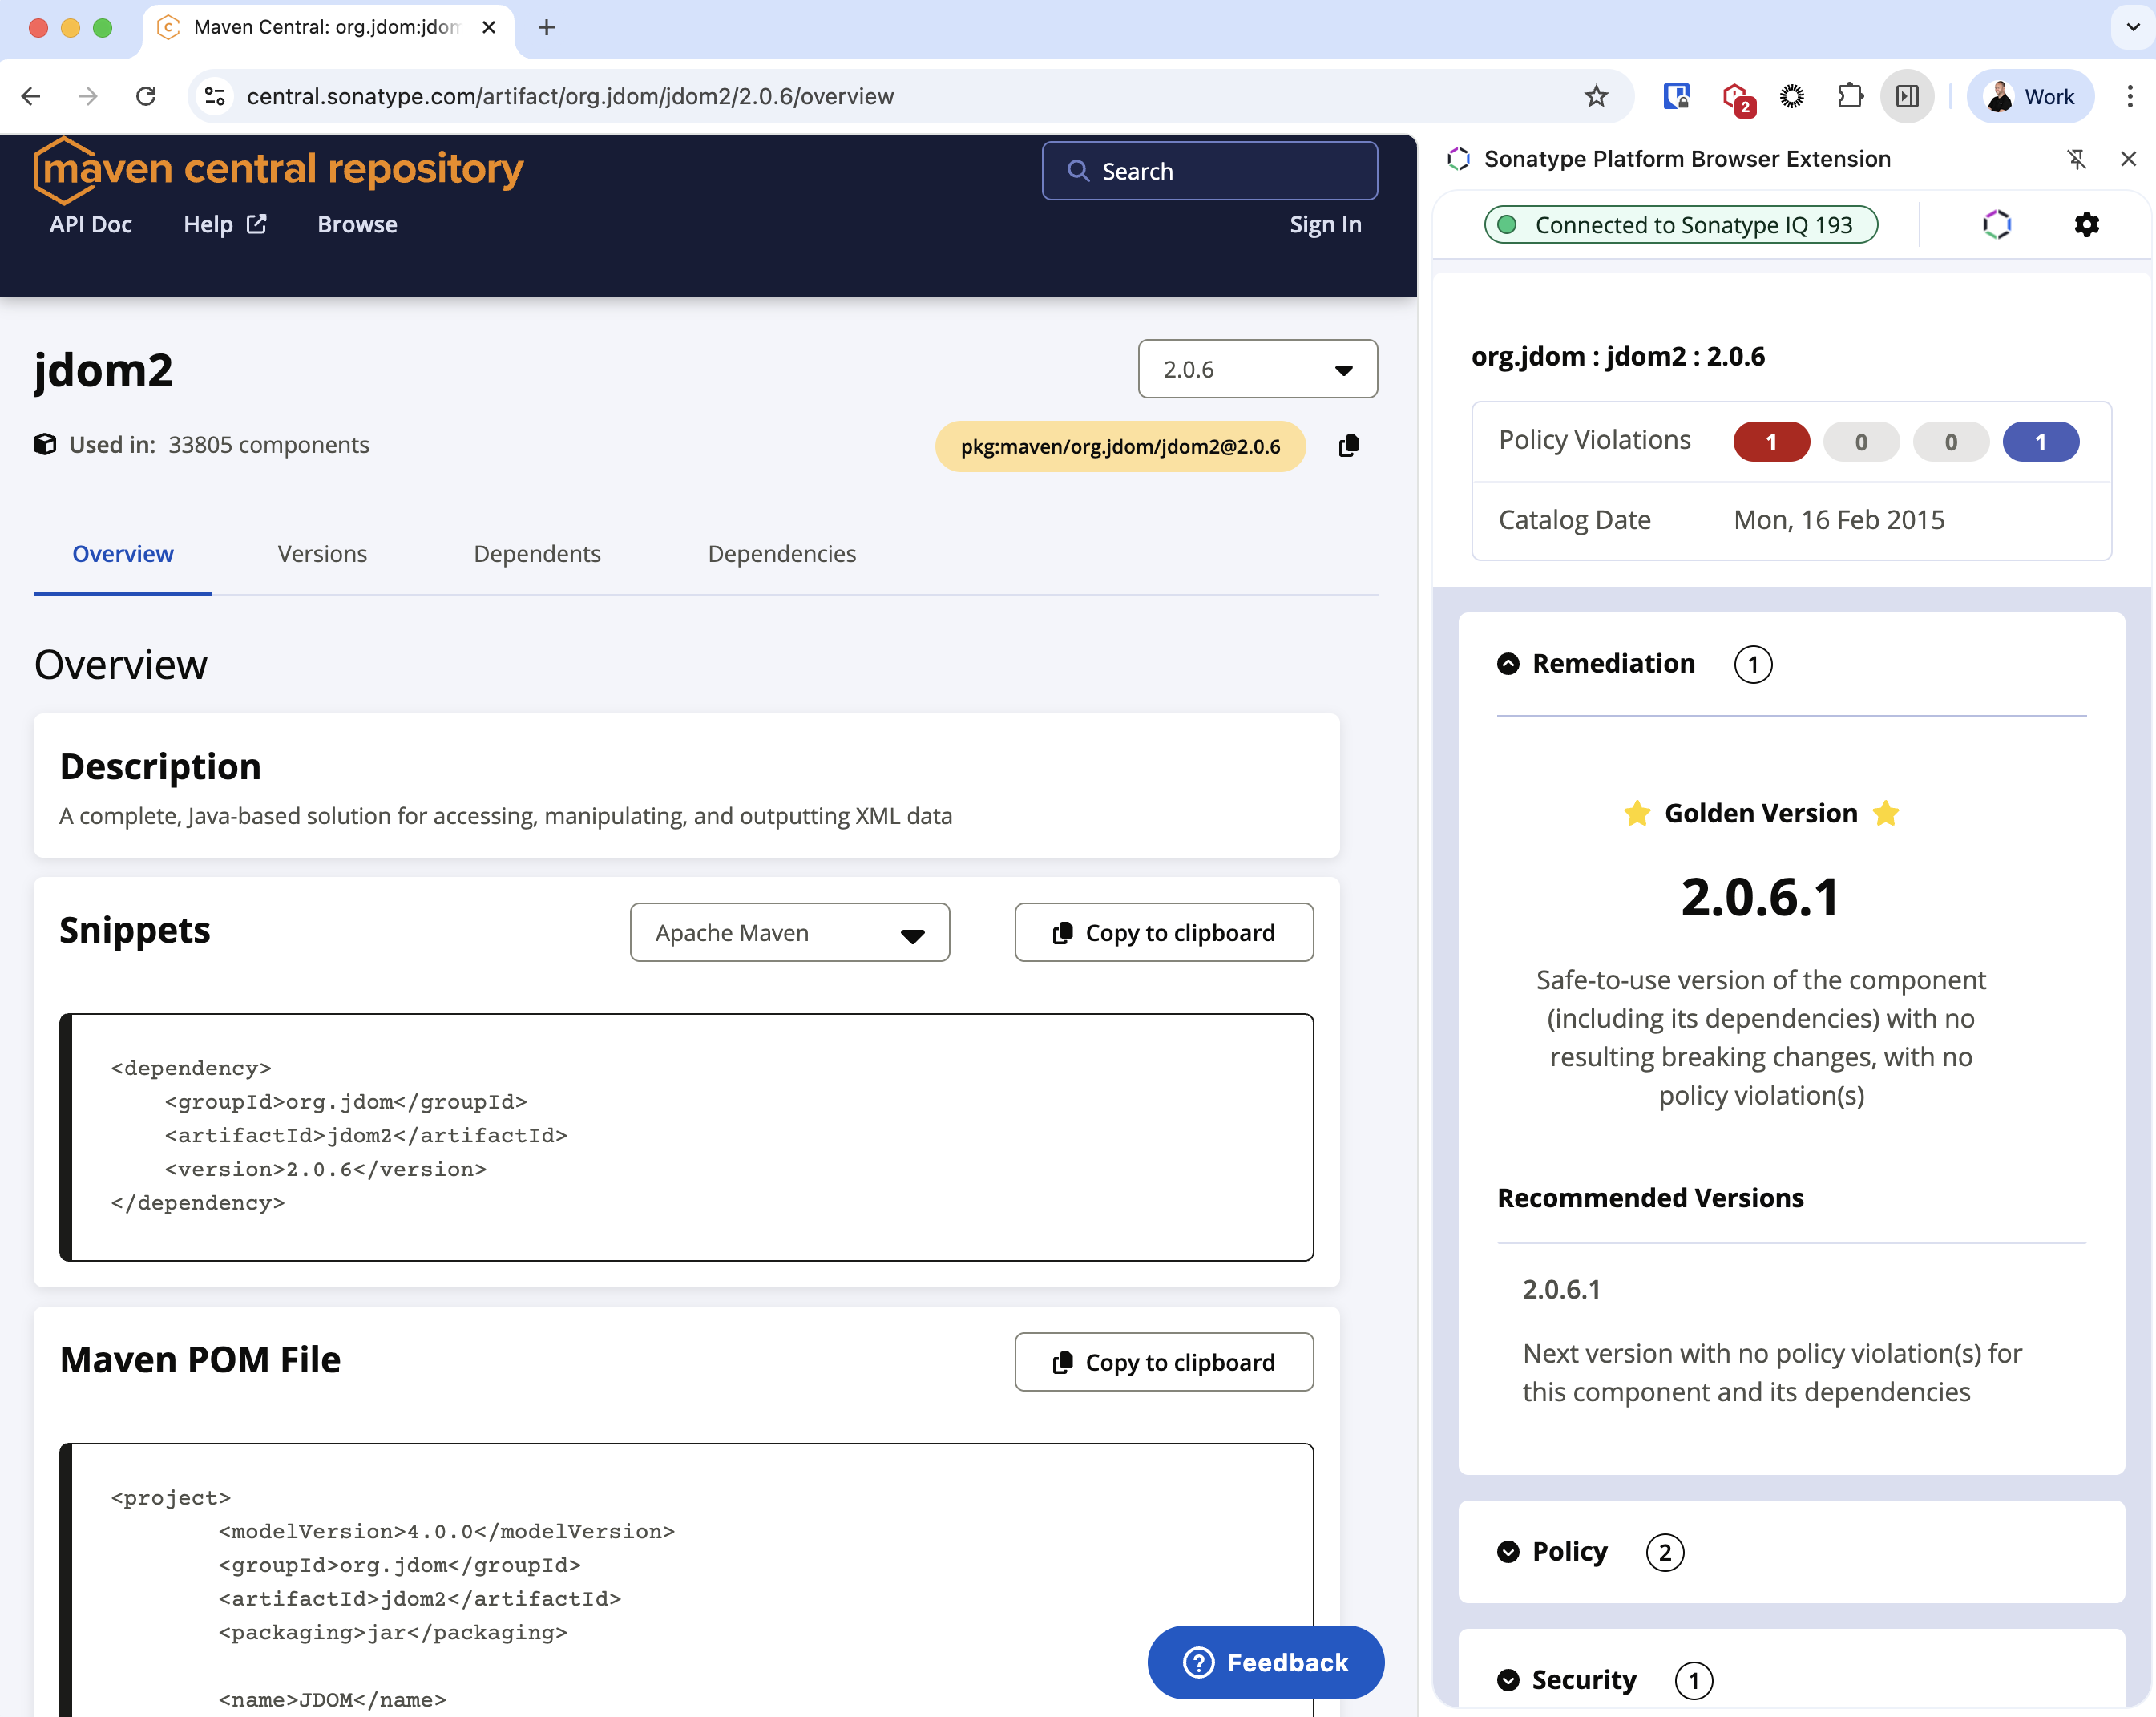Open the Work profile button
Image resolution: width=2156 pixels, height=1717 pixels.
tap(2030, 96)
